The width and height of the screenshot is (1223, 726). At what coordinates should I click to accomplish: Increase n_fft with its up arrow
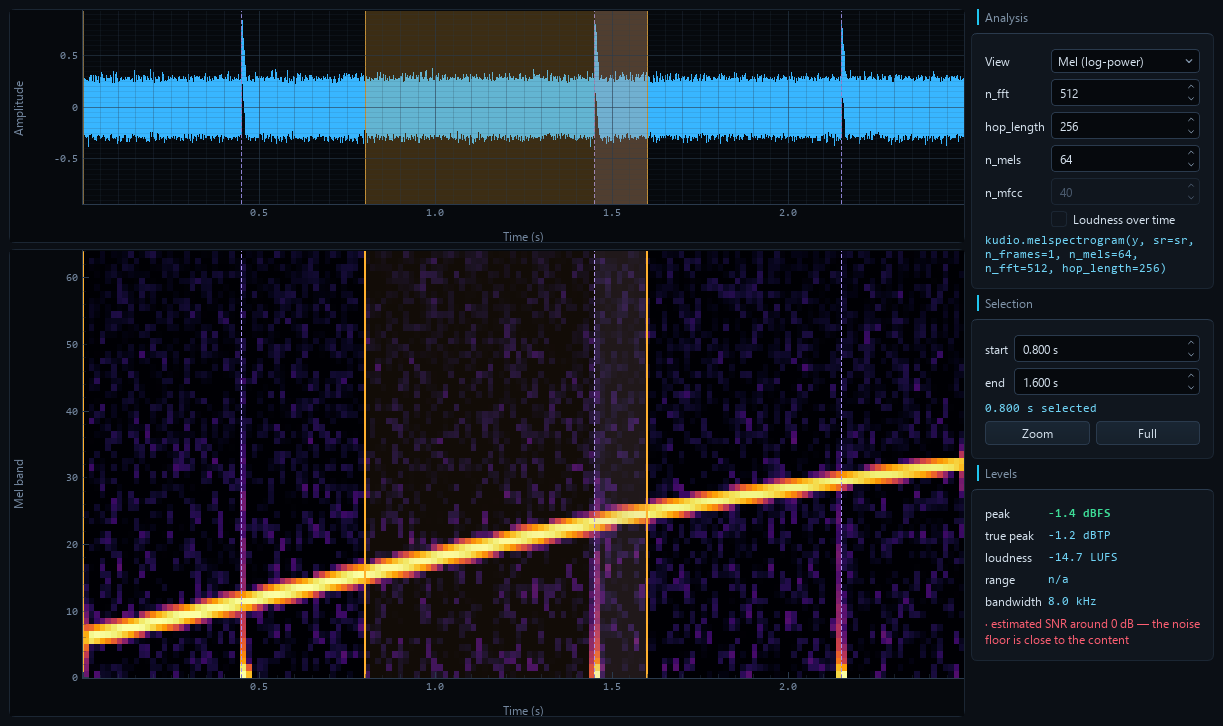(x=1190, y=88)
